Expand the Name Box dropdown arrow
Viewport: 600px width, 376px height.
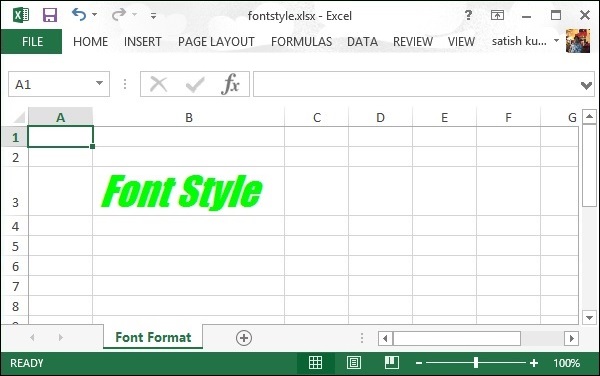(99, 83)
